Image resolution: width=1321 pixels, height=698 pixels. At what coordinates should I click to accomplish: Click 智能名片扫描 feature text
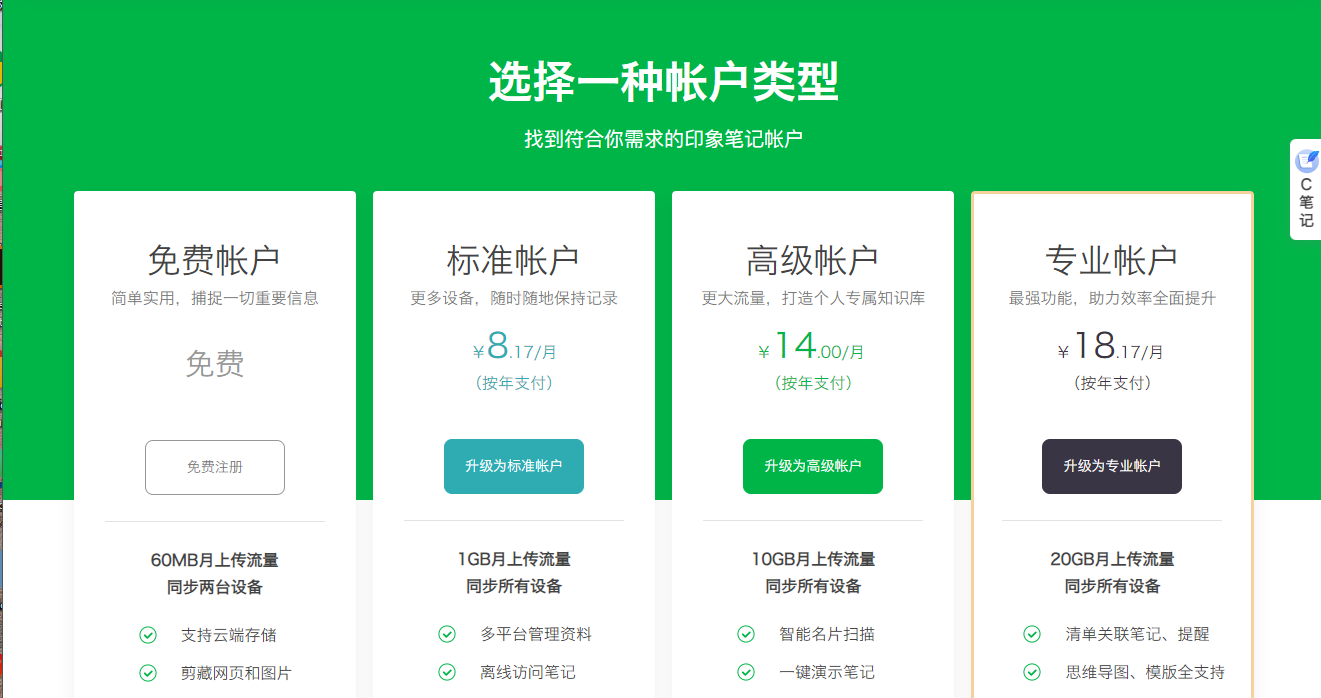pos(827,634)
